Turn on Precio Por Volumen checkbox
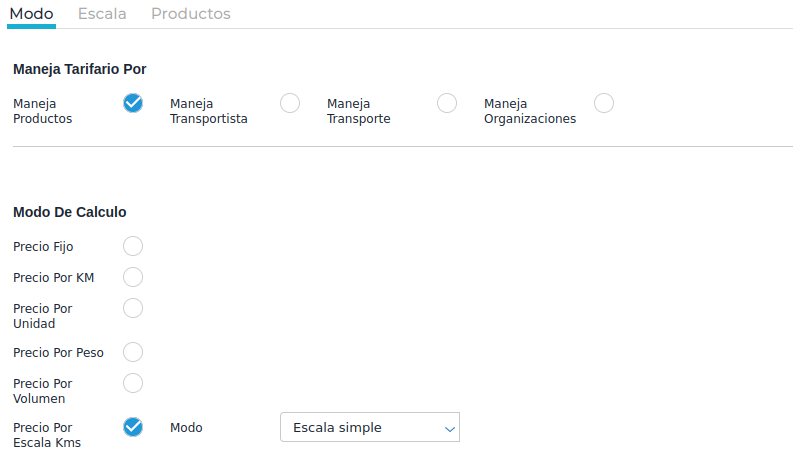Screen dimensions: 793x452 coord(133,383)
